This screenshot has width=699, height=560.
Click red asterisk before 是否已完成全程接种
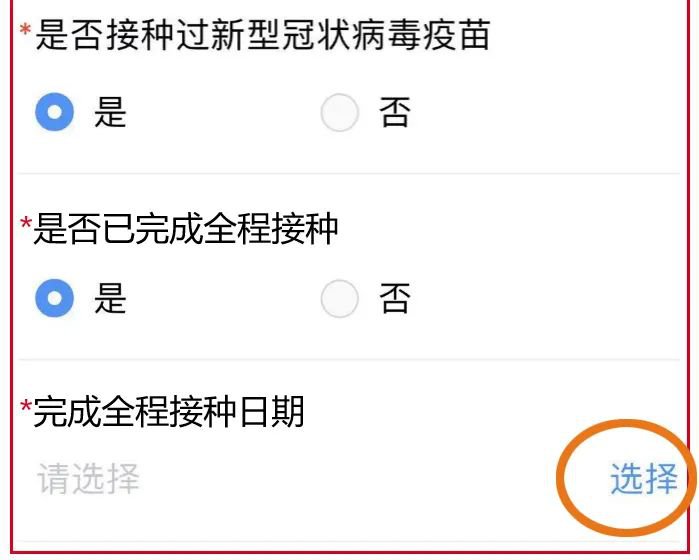26,223
